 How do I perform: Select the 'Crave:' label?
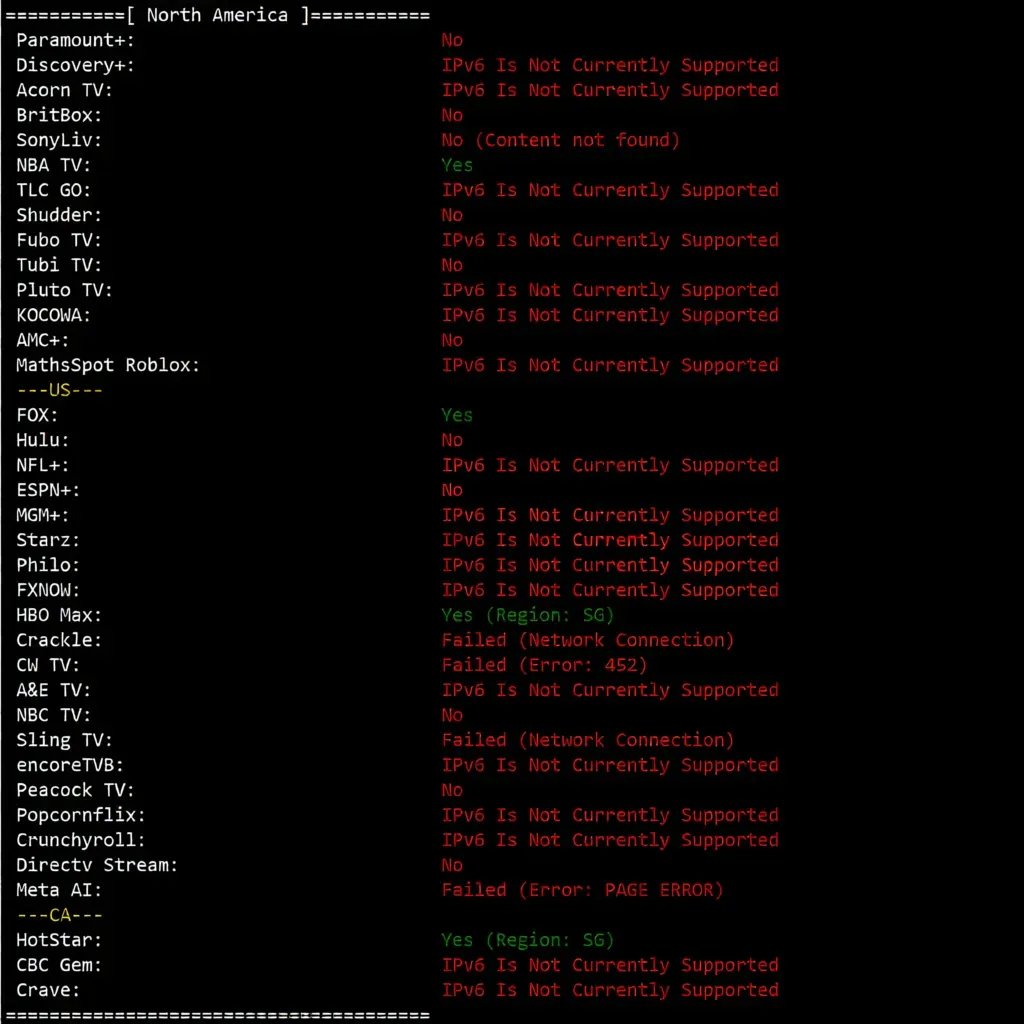[x=48, y=990]
